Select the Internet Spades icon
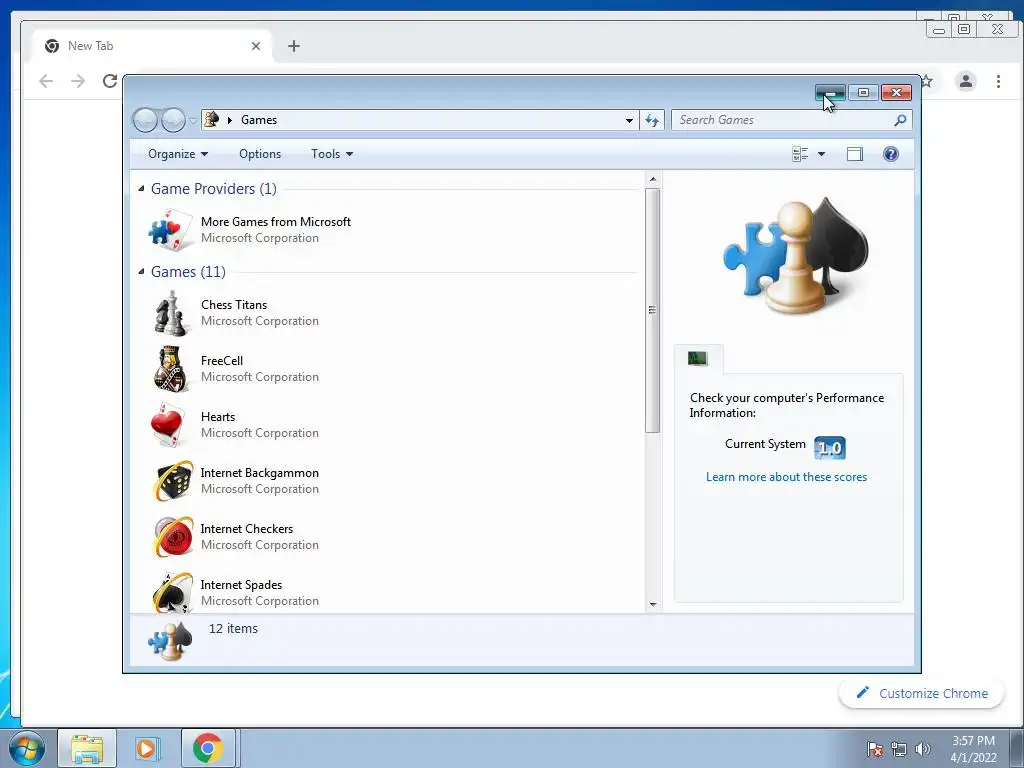 (172, 592)
